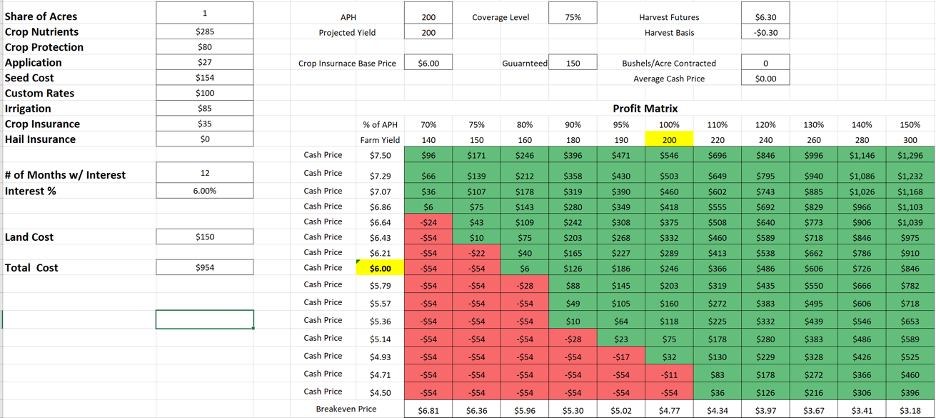Click the Irrigation cost cell showing $85
Screen dimensions: 936x418
(204, 108)
